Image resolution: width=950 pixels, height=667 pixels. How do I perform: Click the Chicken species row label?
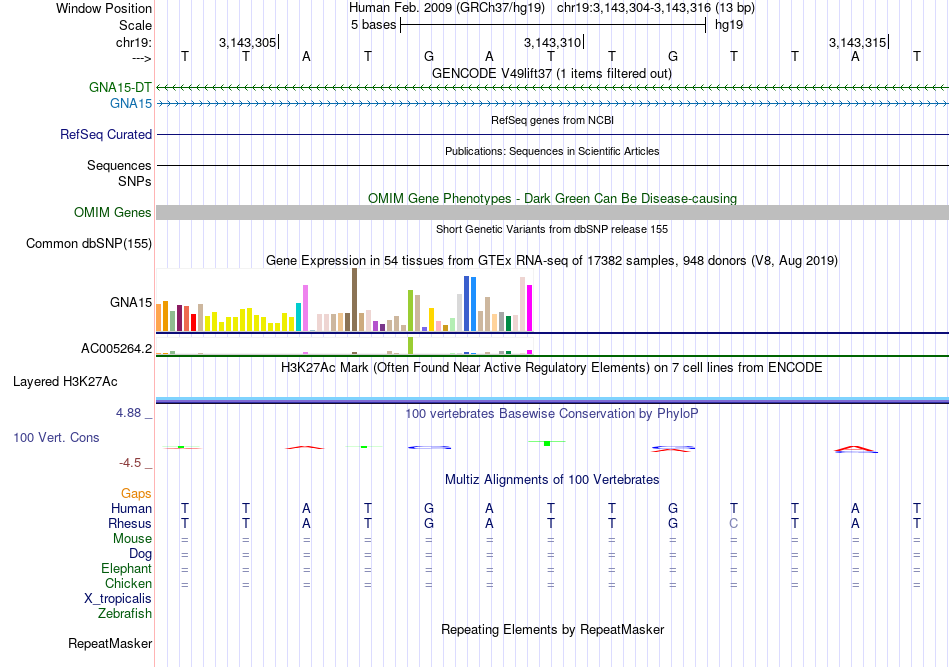point(128,583)
